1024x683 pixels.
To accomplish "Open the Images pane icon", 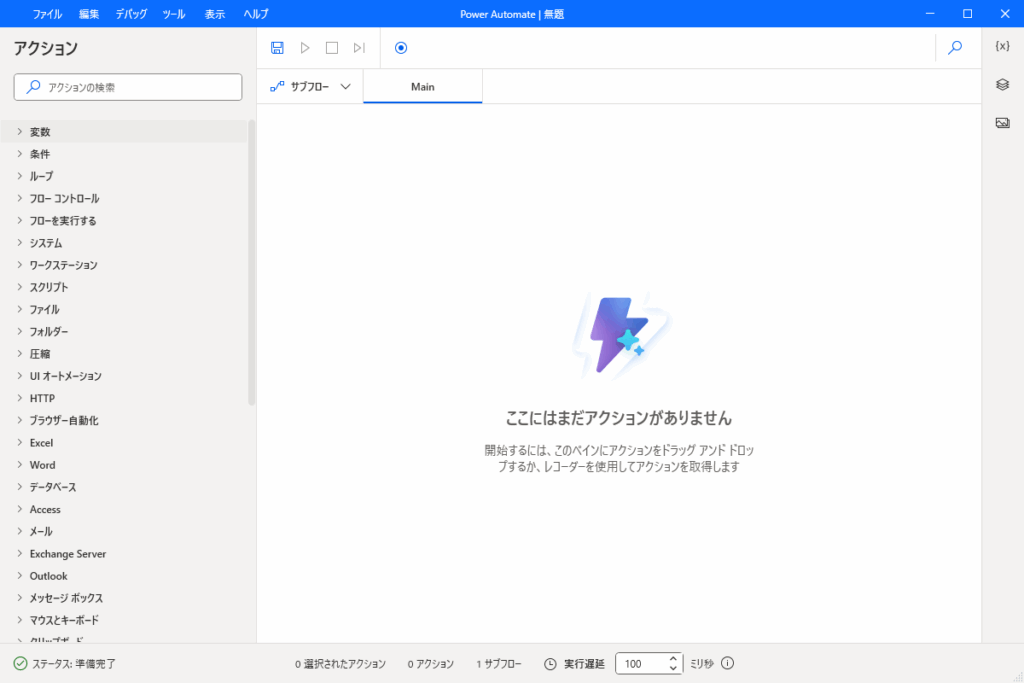I will point(1003,123).
